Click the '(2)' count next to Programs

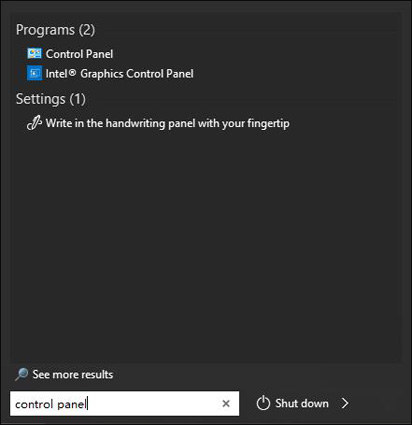pos(87,30)
